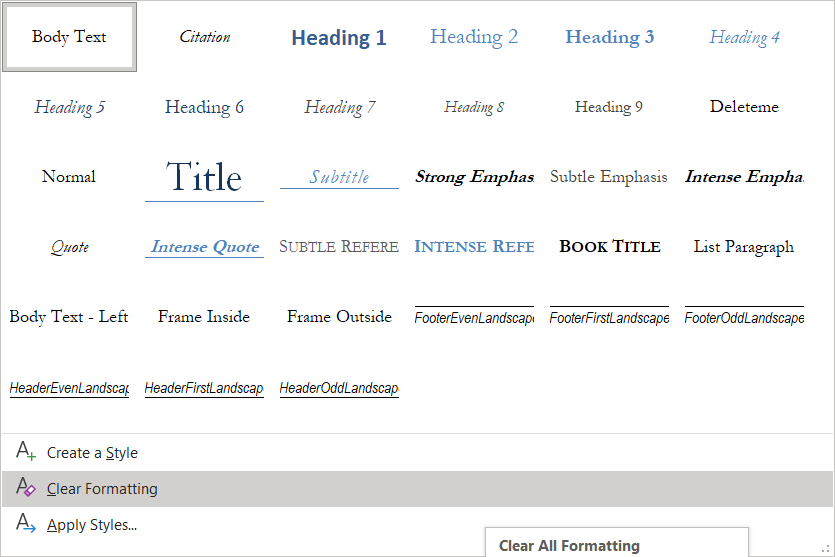Apply the Heading 3 style
Image resolution: width=835 pixels, height=557 pixels.
point(609,37)
